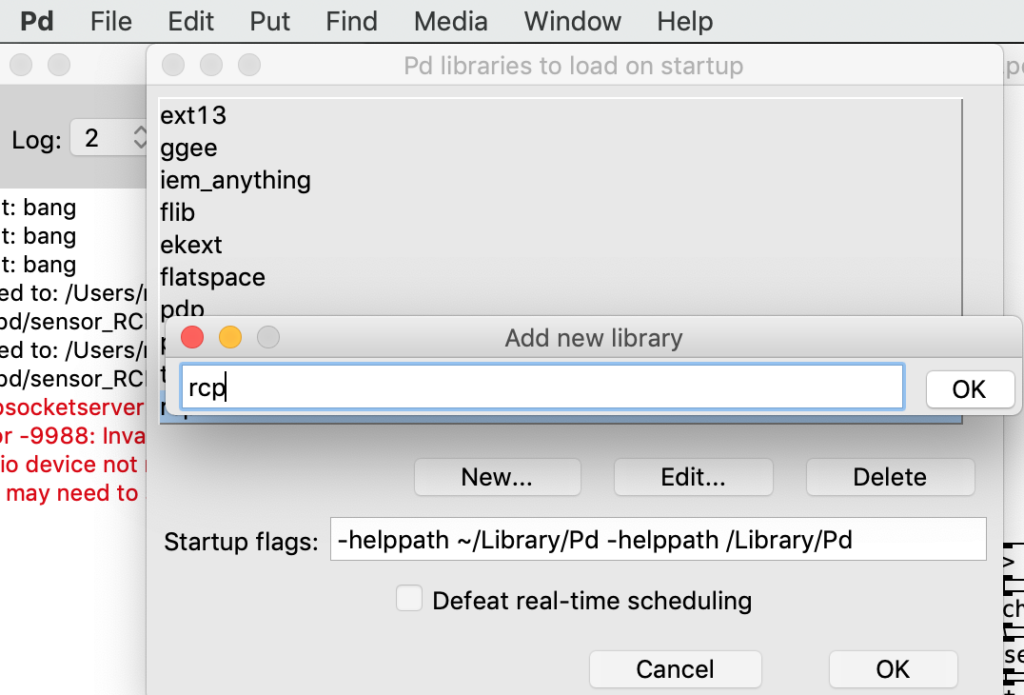Open the Put menu

(270, 22)
